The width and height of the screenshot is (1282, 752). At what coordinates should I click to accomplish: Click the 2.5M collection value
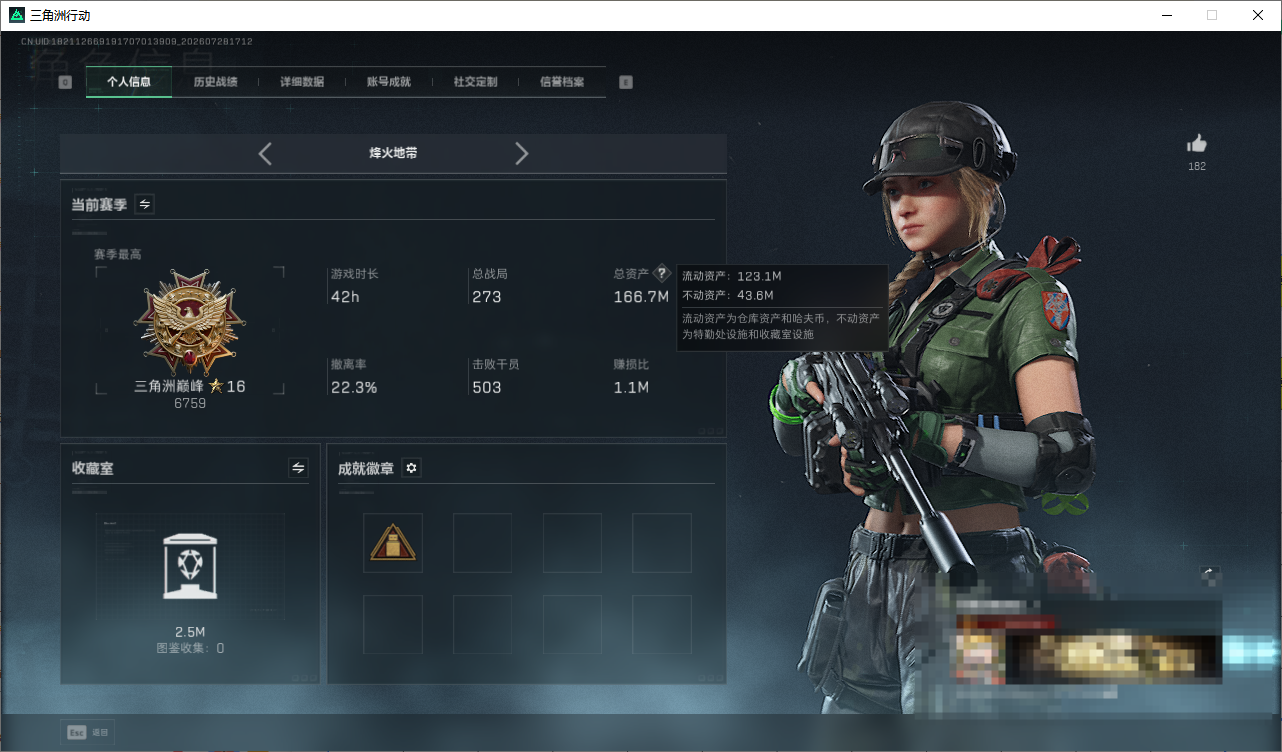pyautogui.click(x=190, y=632)
